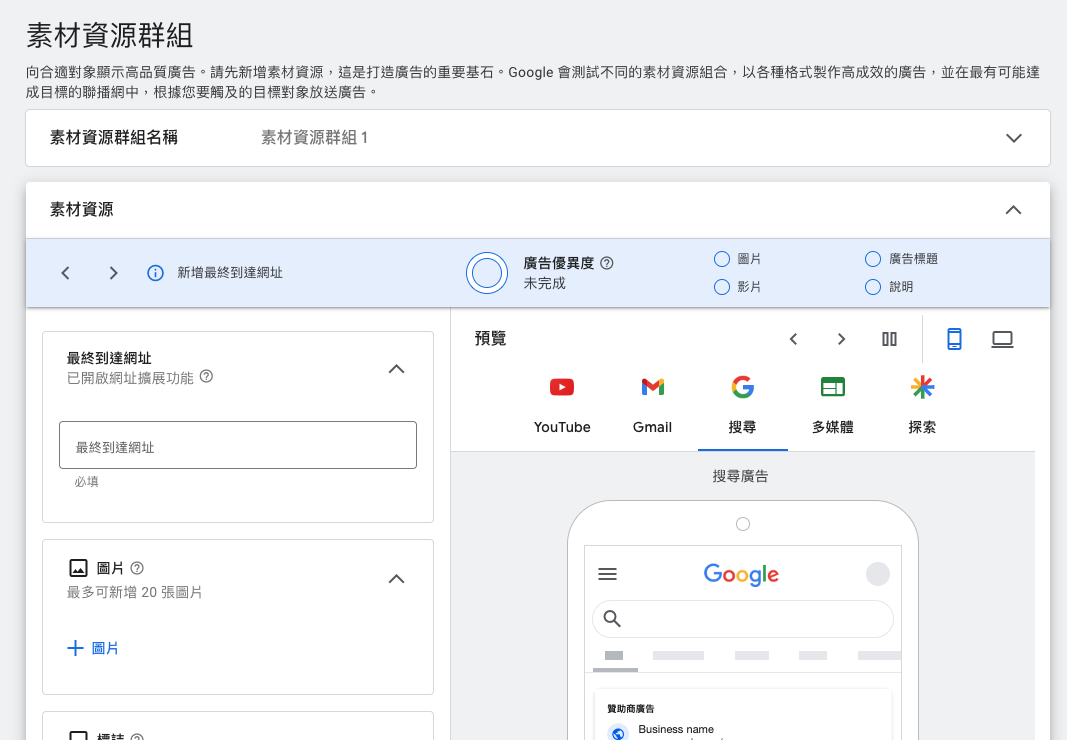Open split column preview layout
This screenshot has width=1067, height=740.
click(889, 339)
